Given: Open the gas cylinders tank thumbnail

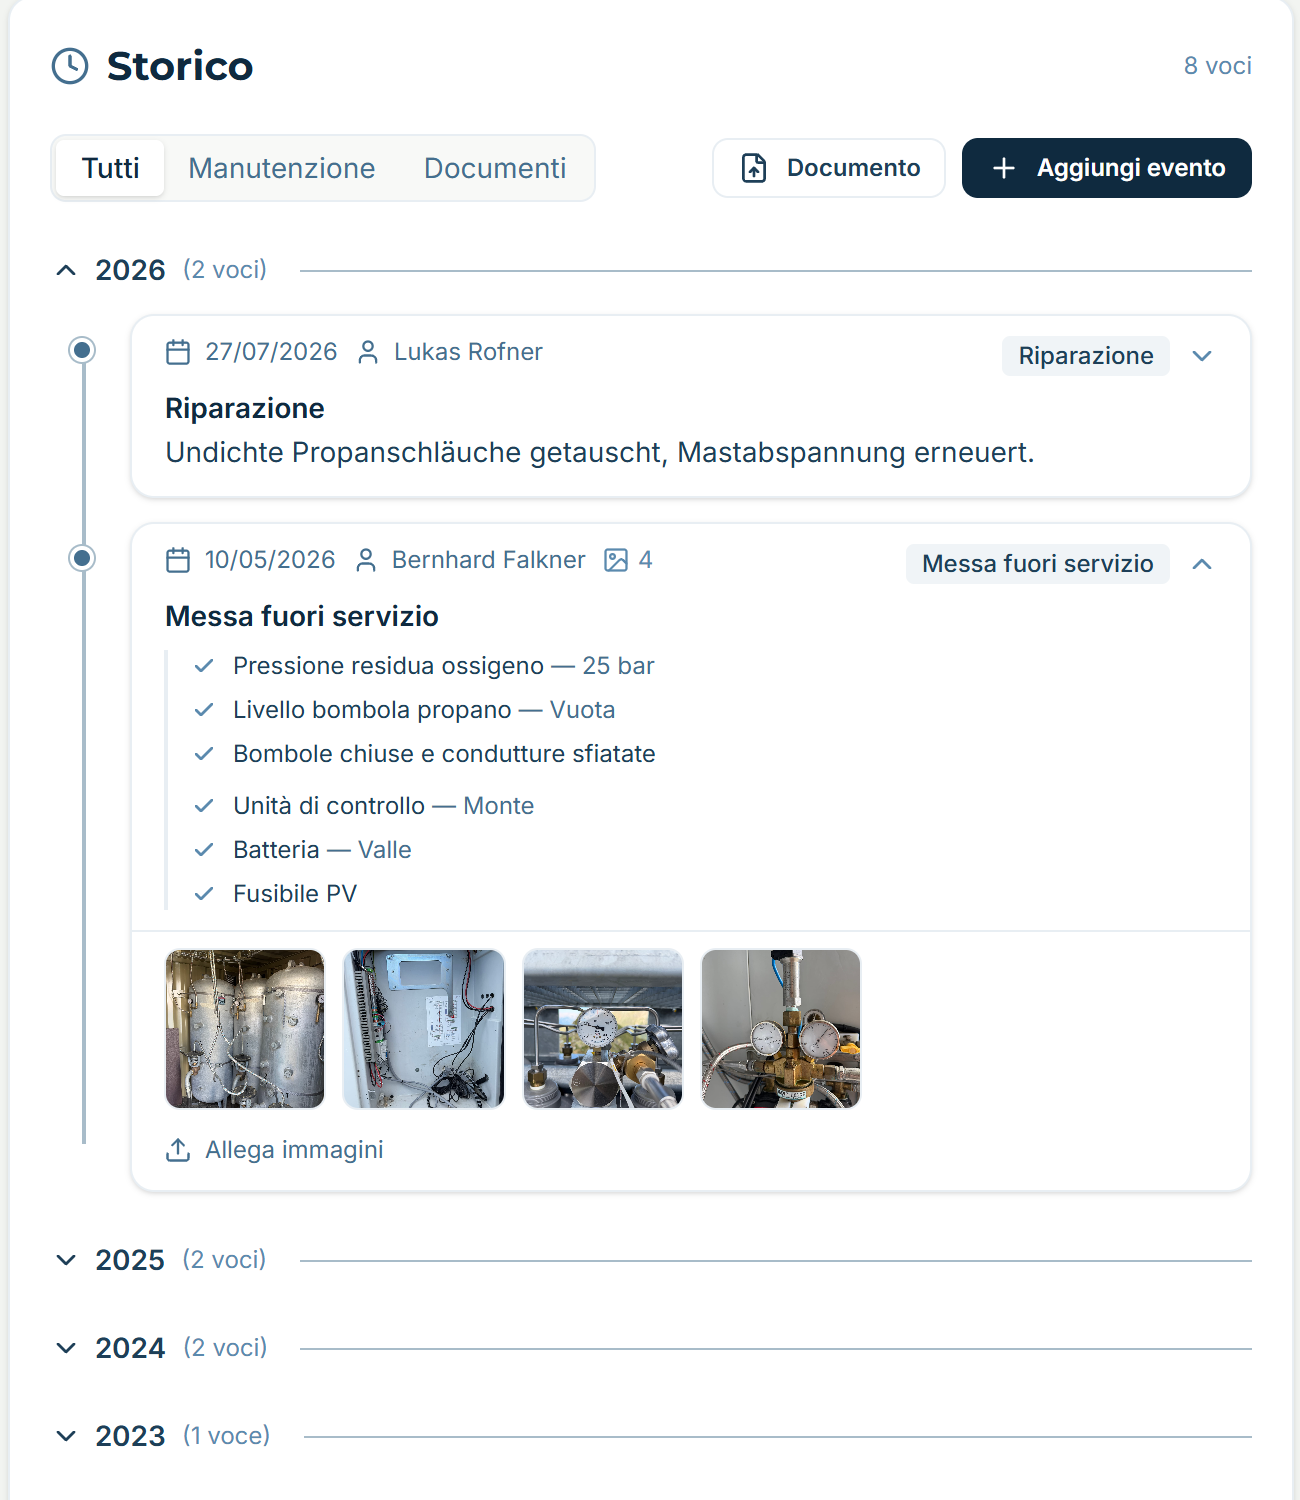Looking at the screenshot, I should point(245,1029).
